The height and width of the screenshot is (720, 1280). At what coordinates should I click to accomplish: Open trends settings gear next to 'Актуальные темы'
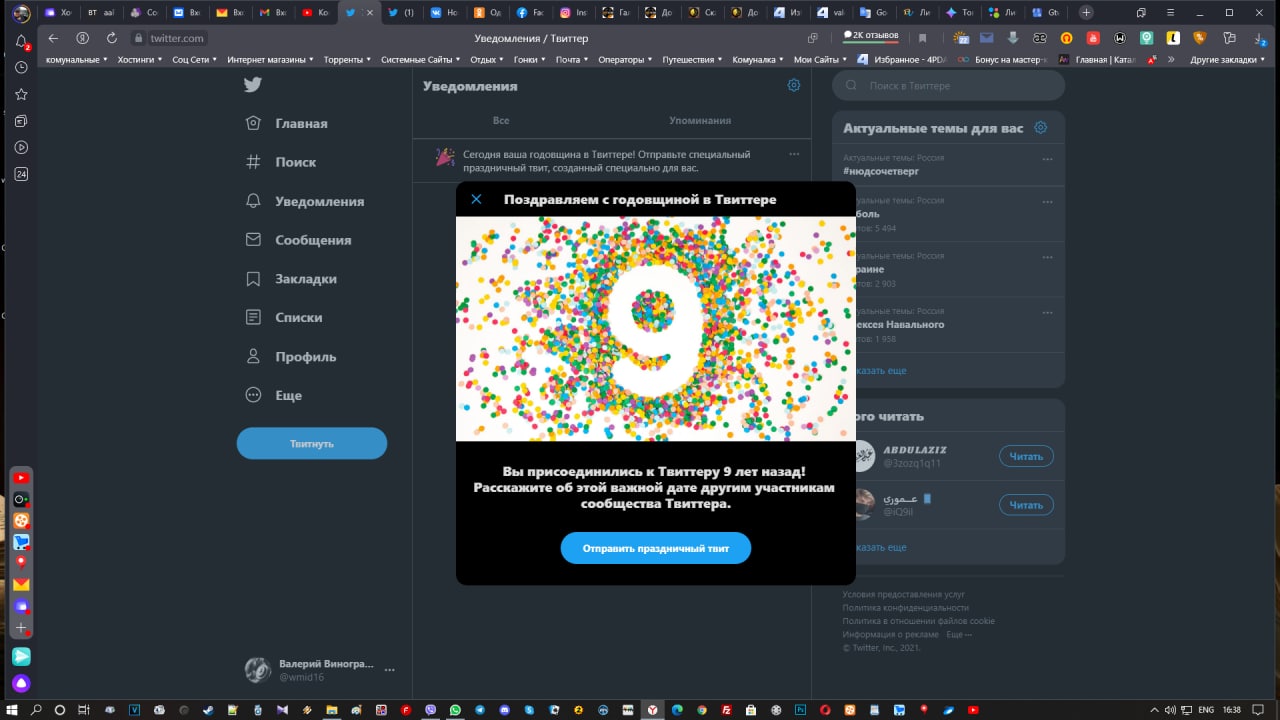[1040, 128]
